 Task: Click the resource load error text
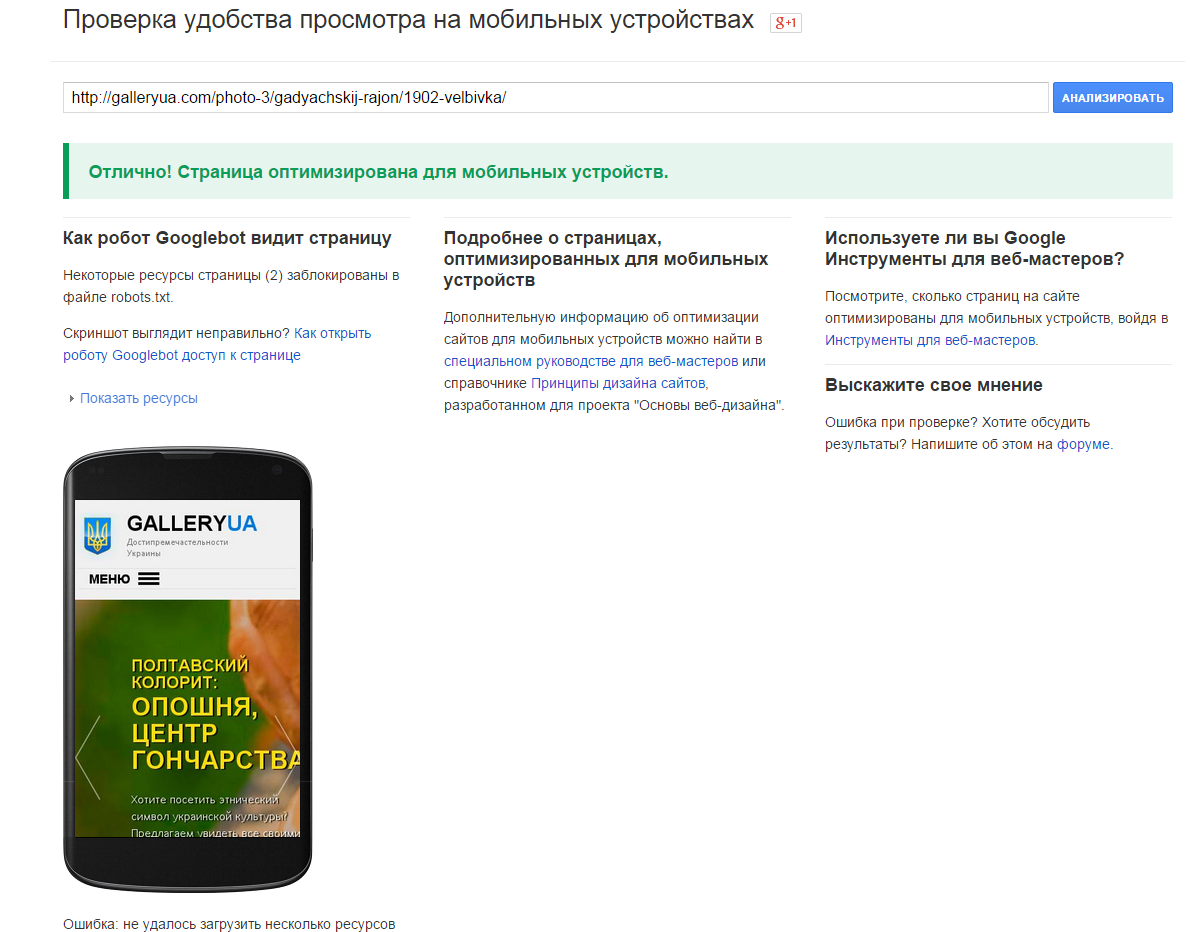[x=229, y=924]
